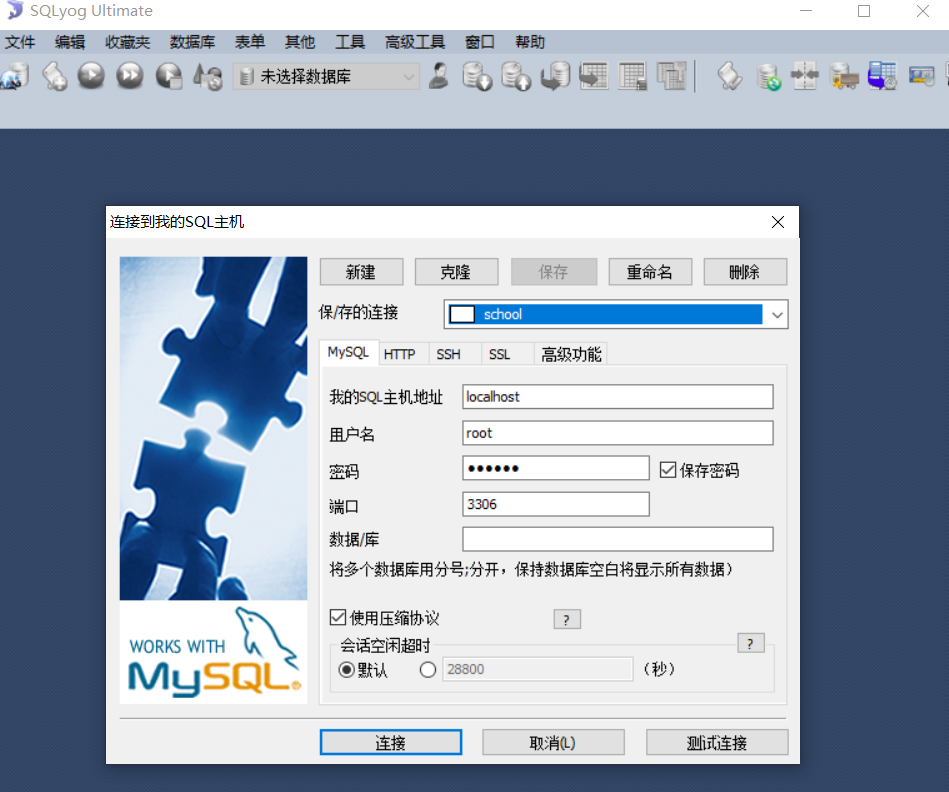Click the grayed 保存 button

point(554,272)
